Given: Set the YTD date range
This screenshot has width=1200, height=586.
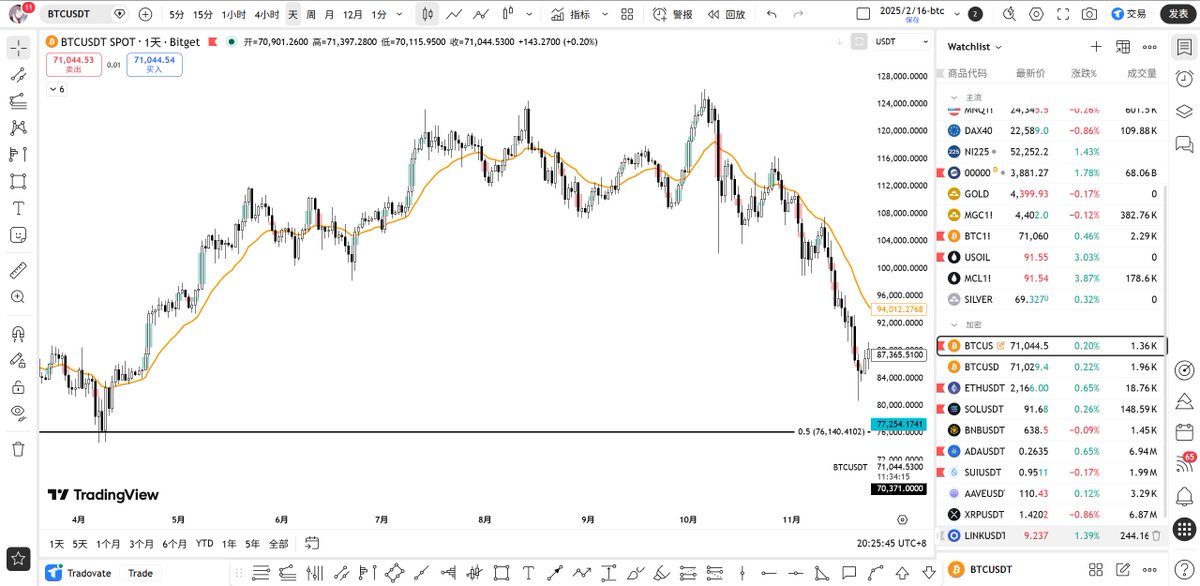Looking at the screenshot, I should pos(204,544).
